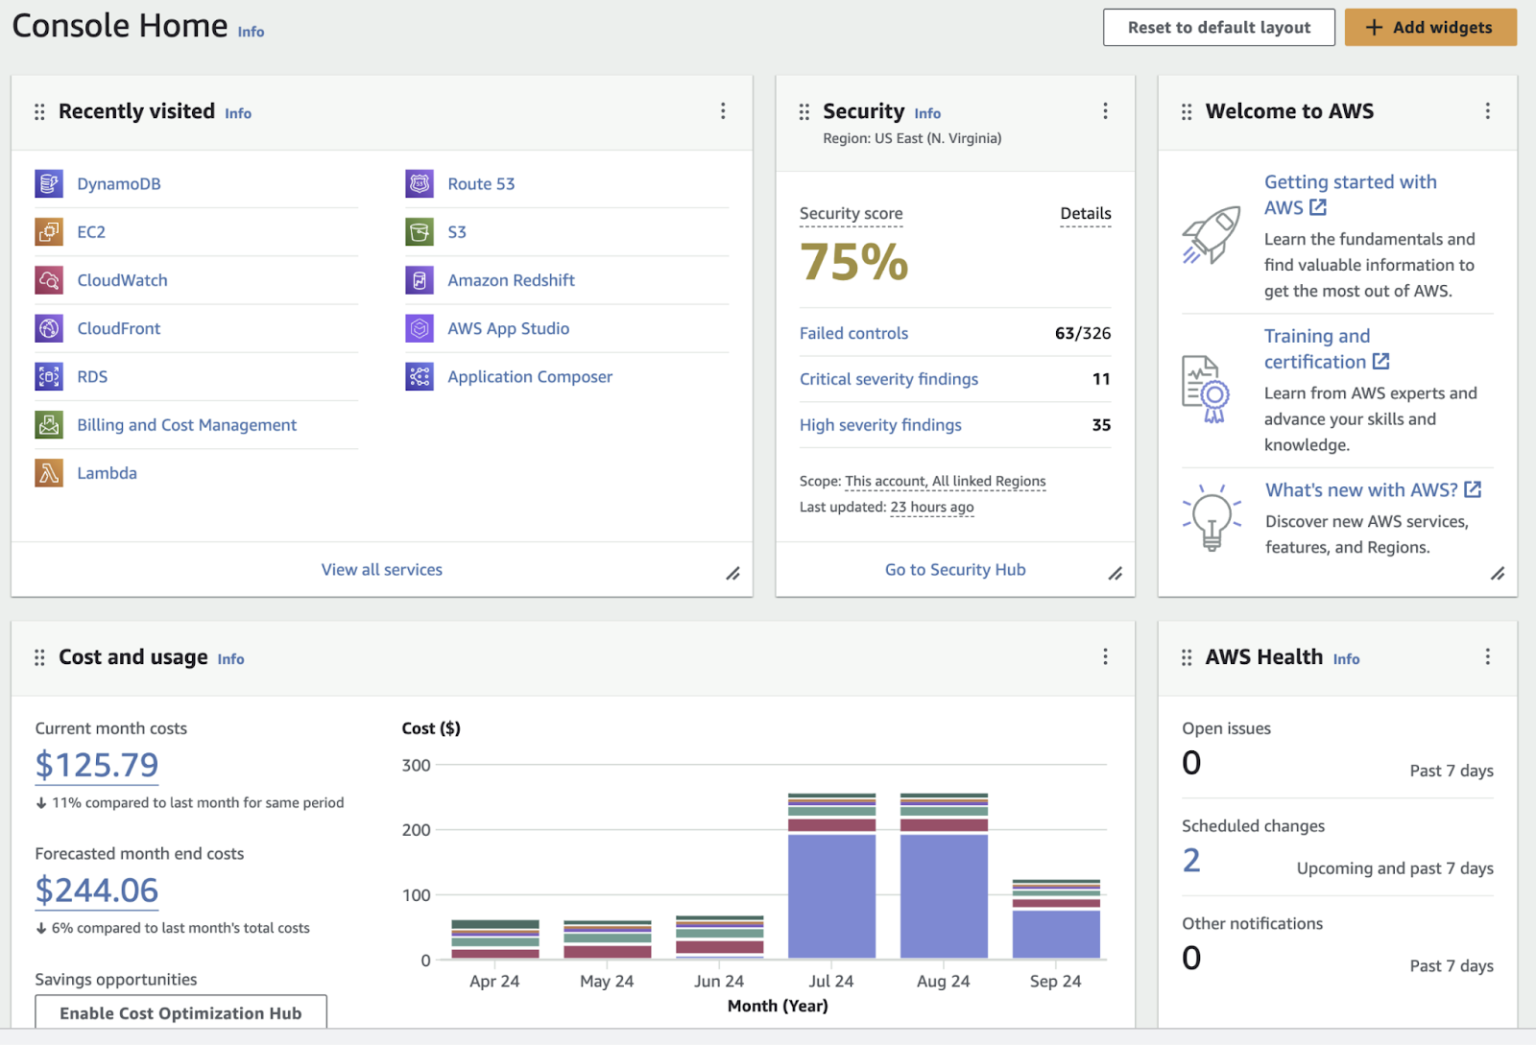Open the Security widget options menu
1536x1045 pixels.
[x=1105, y=111]
